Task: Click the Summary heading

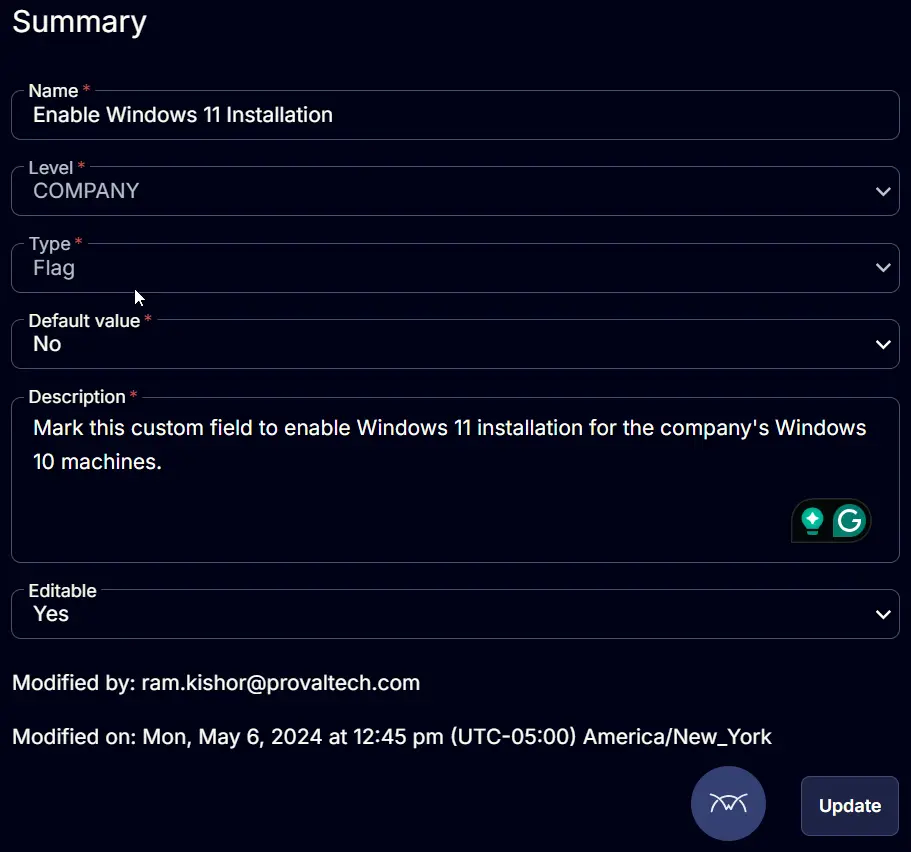Action: click(80, 22)
